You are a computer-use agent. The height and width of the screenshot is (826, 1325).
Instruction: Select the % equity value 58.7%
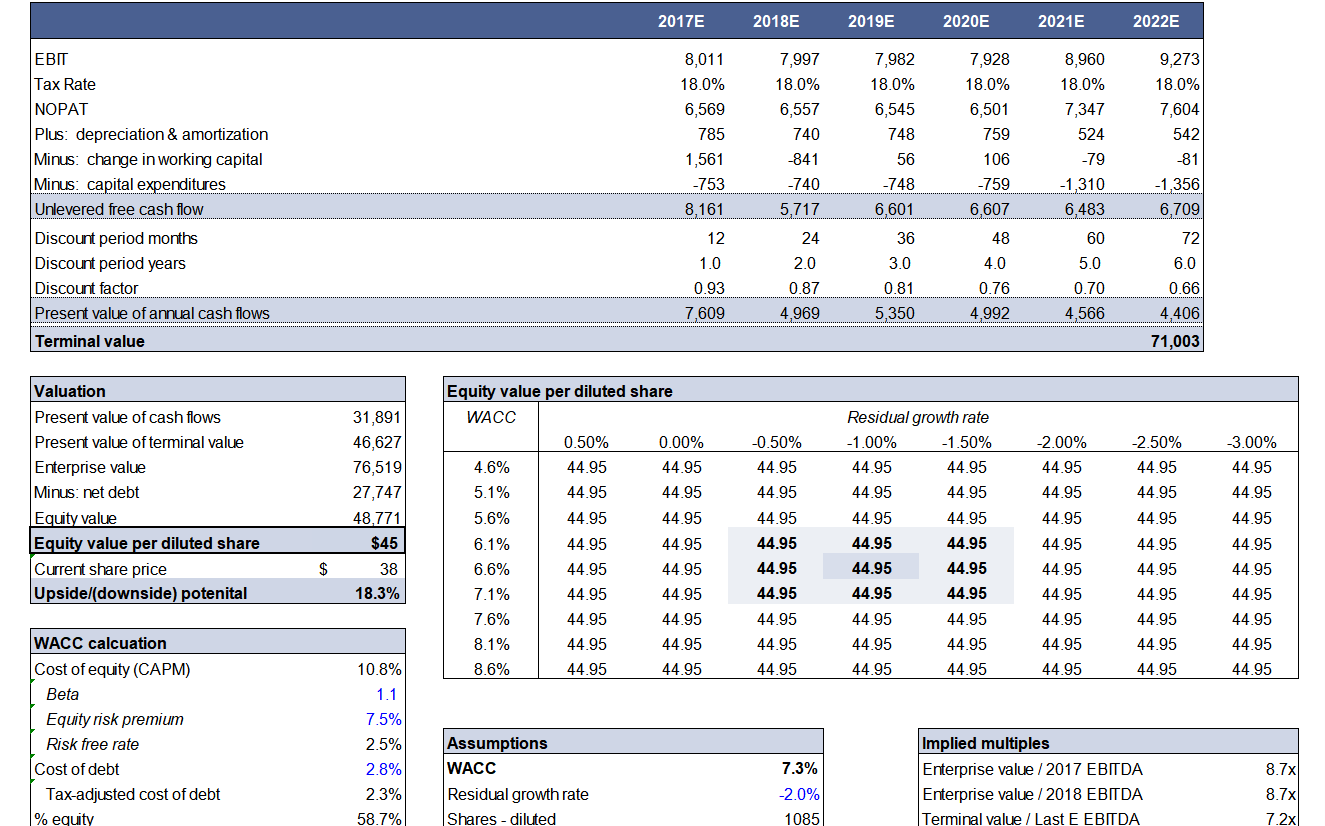point(380,819)
